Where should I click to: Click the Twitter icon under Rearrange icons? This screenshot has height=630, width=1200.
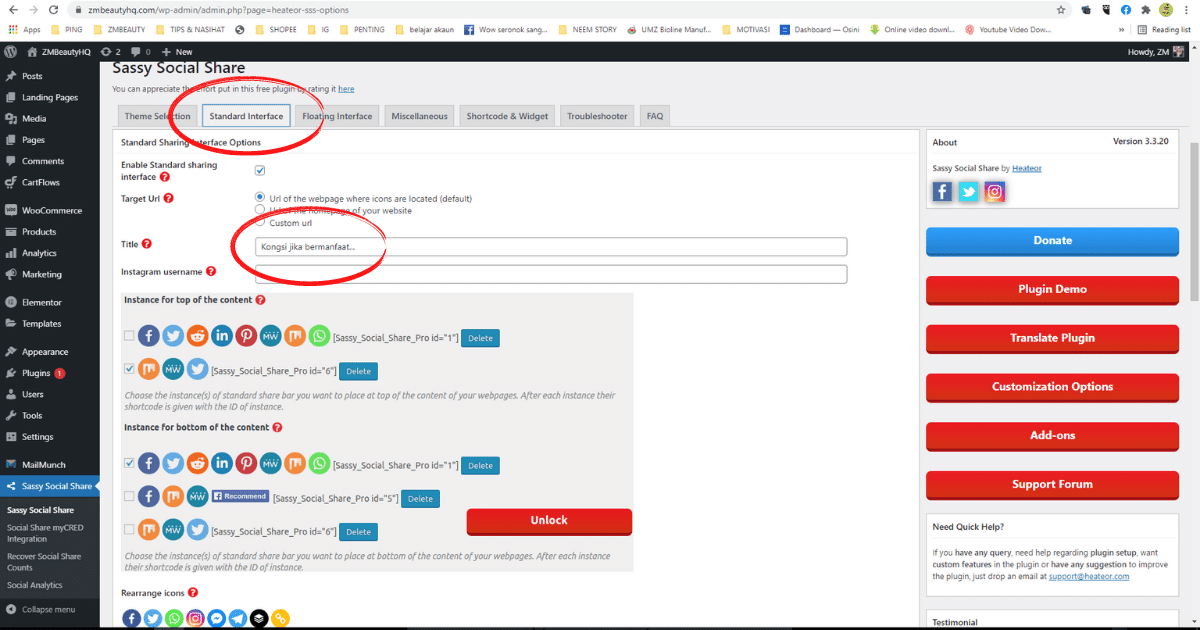click(x=152, y=619)
